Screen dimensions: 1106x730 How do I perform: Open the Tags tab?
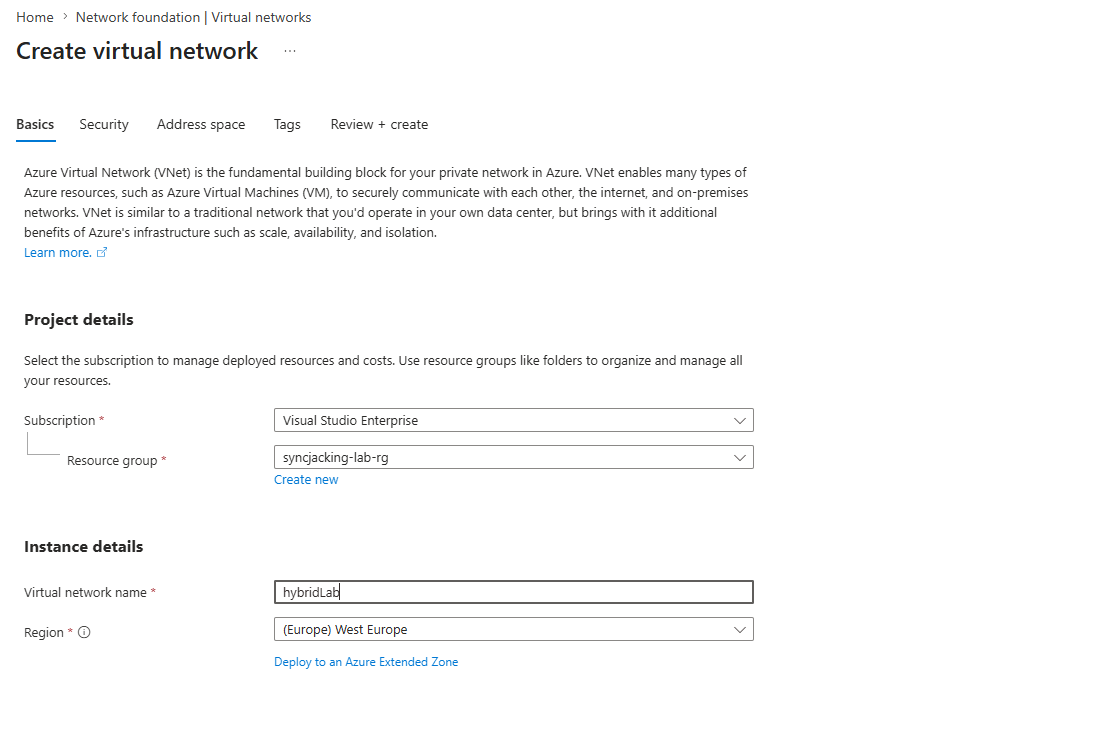pos(287,125)
